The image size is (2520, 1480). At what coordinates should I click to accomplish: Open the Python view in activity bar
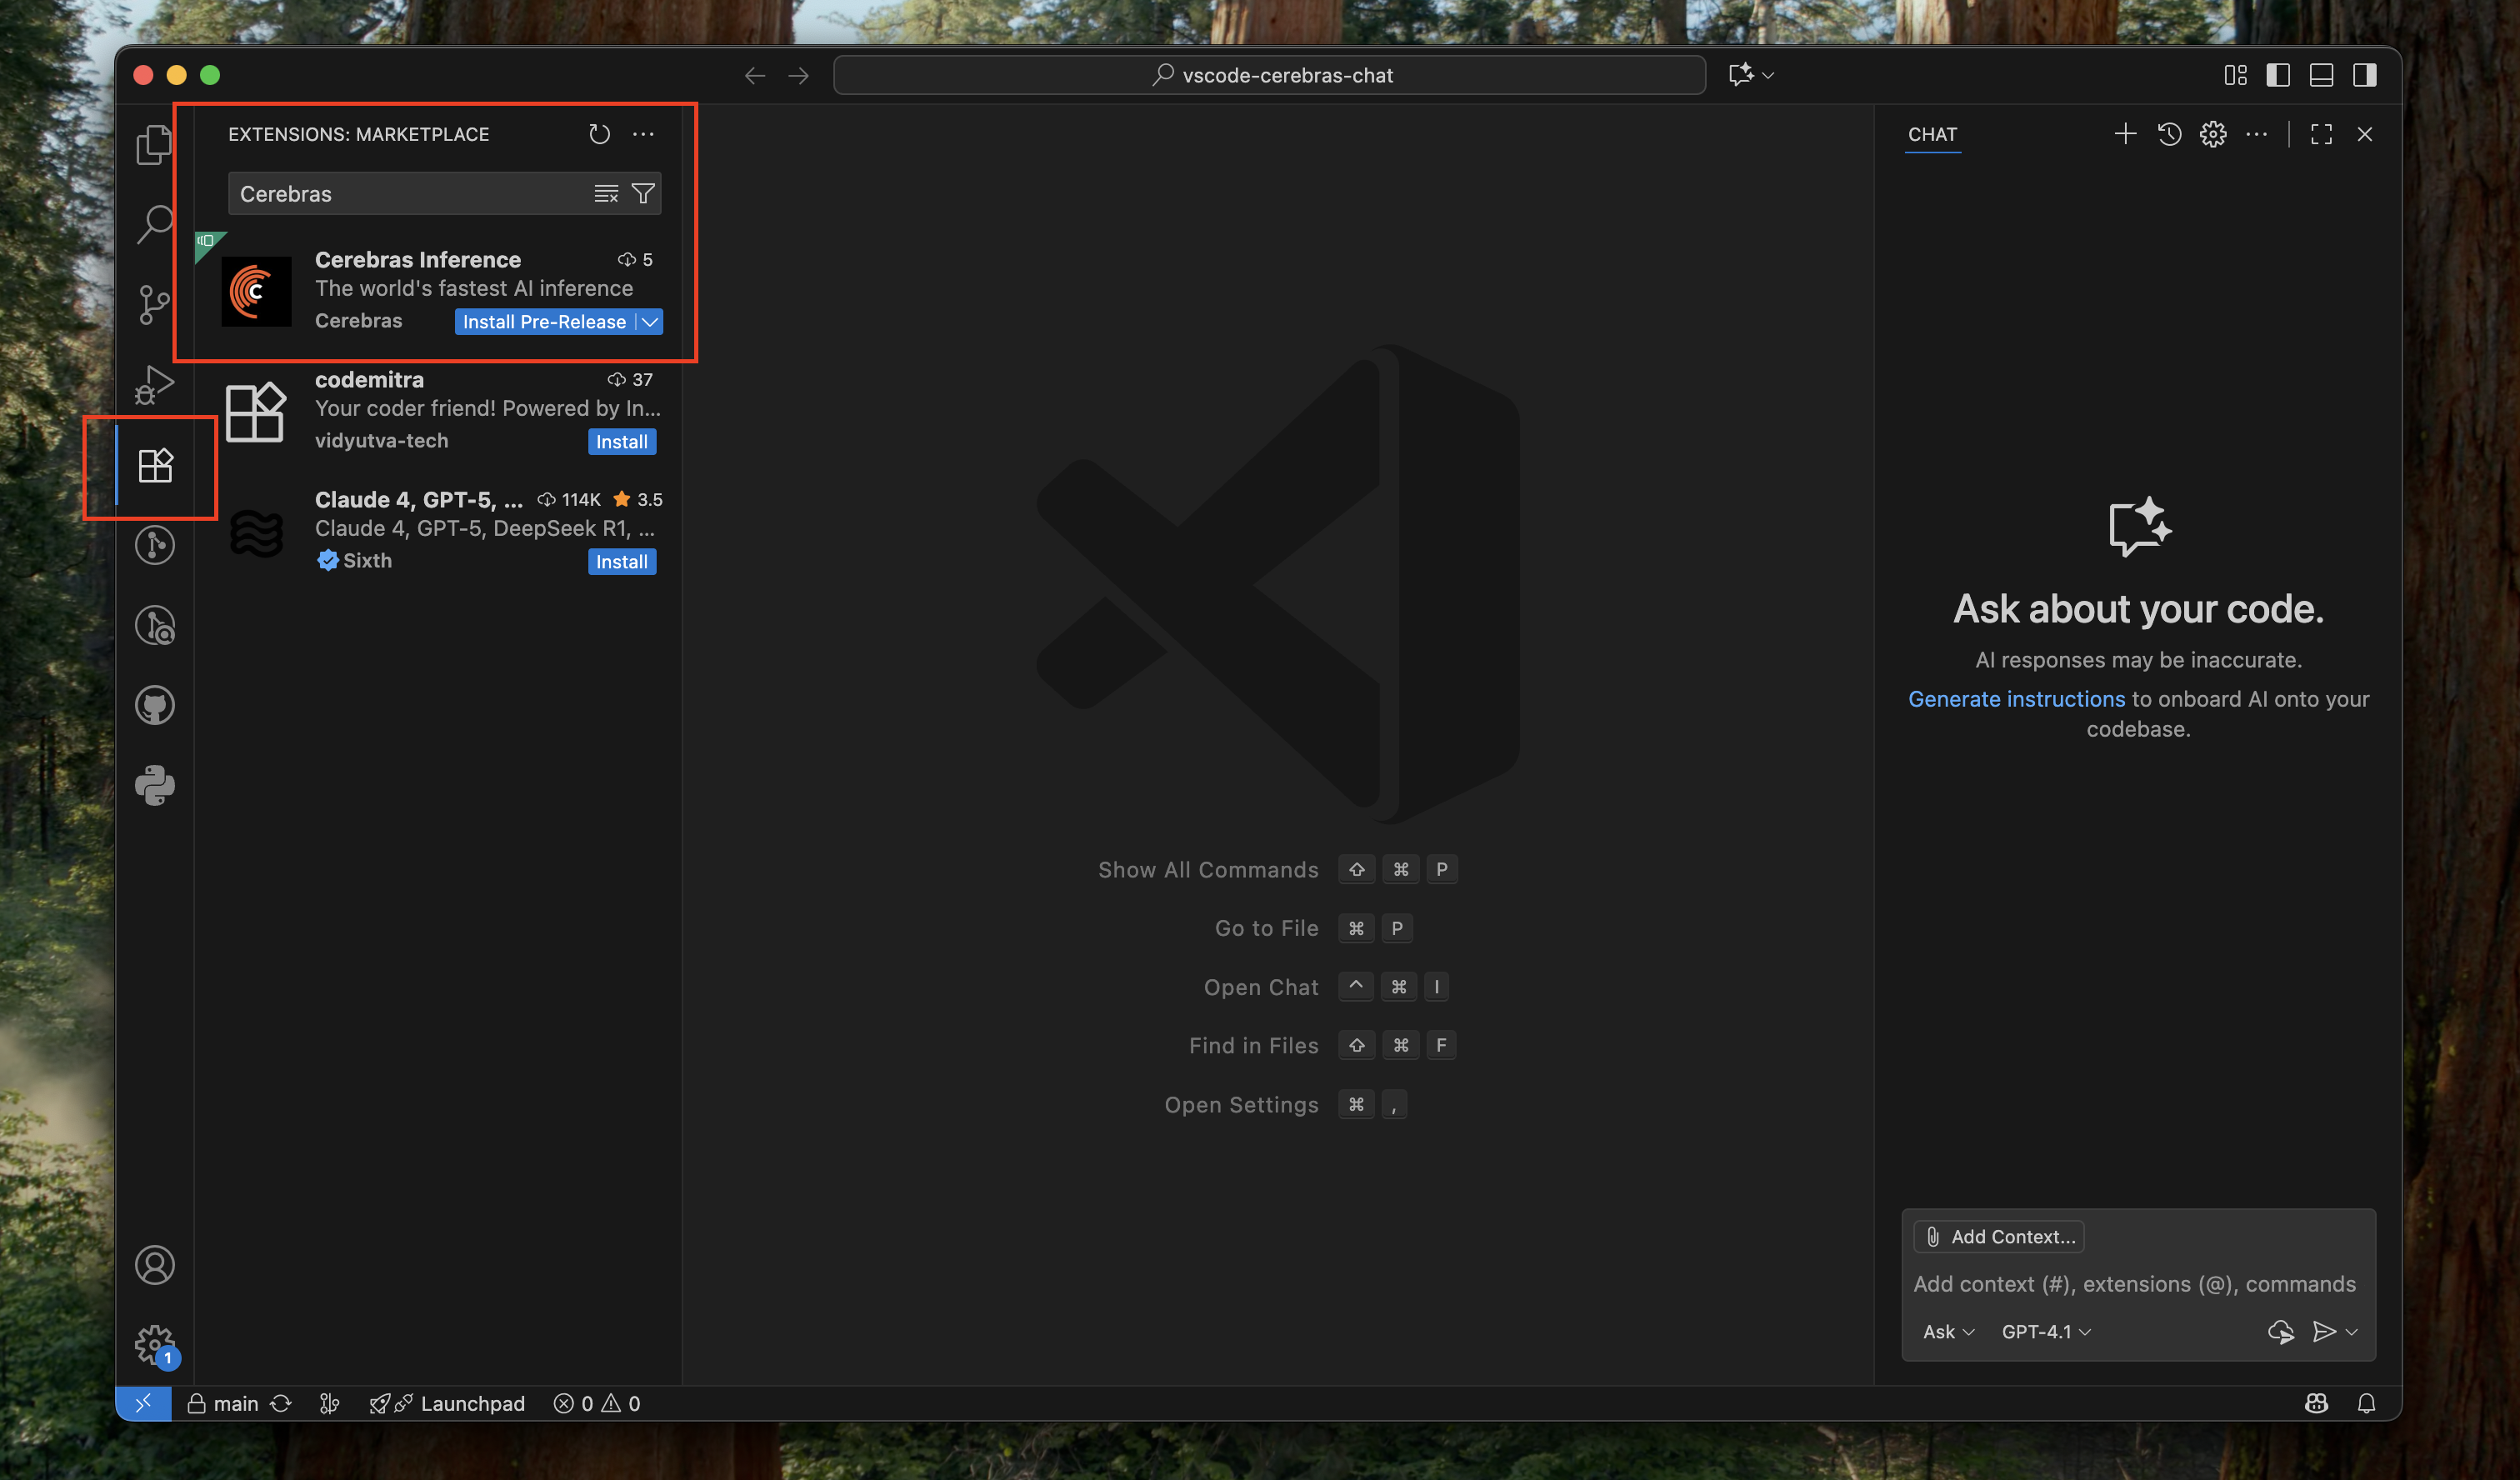tap(154, 785)
